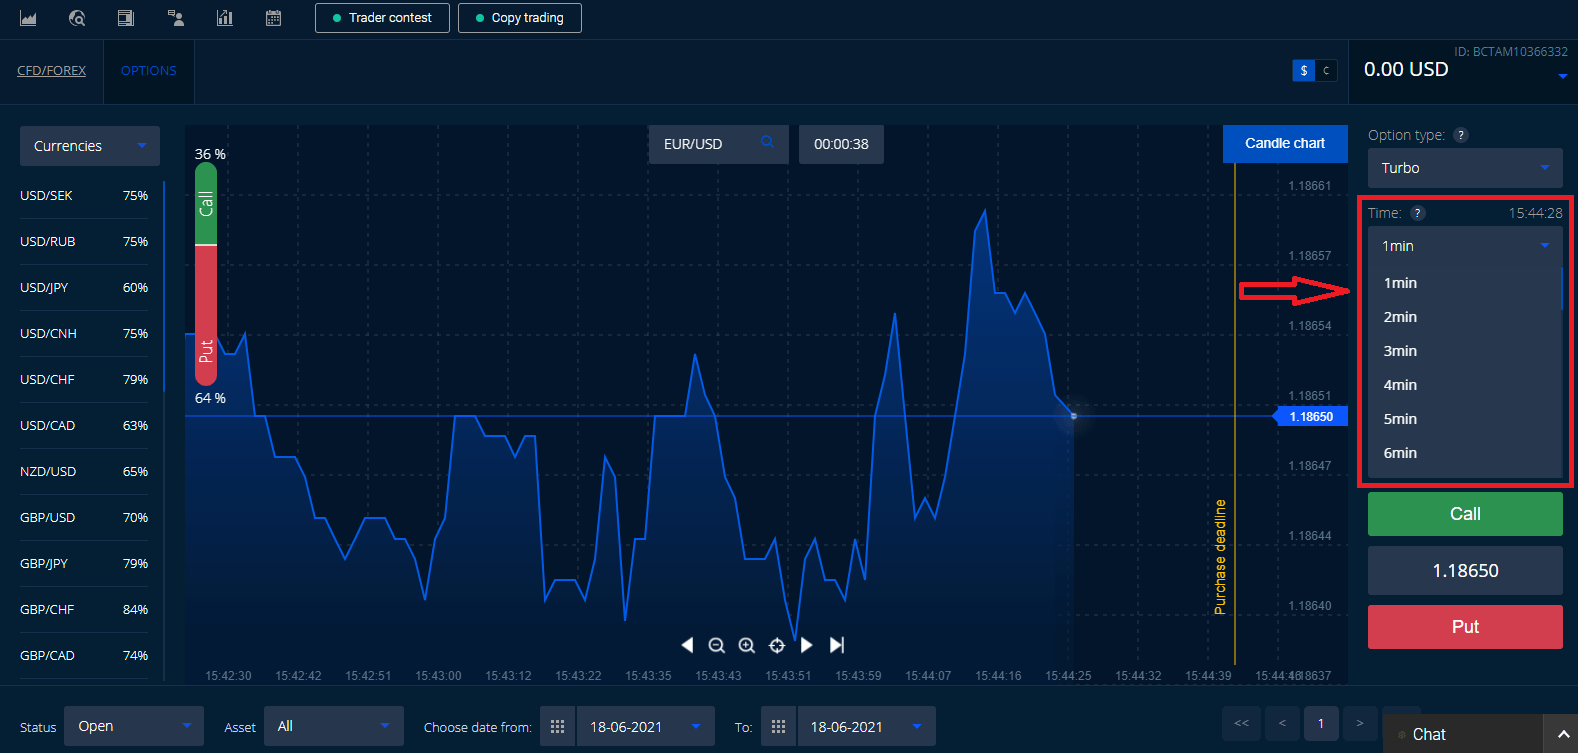Select GBP/CAD 74% currency row
1578x753 pixels.
(x=84, y=656)
